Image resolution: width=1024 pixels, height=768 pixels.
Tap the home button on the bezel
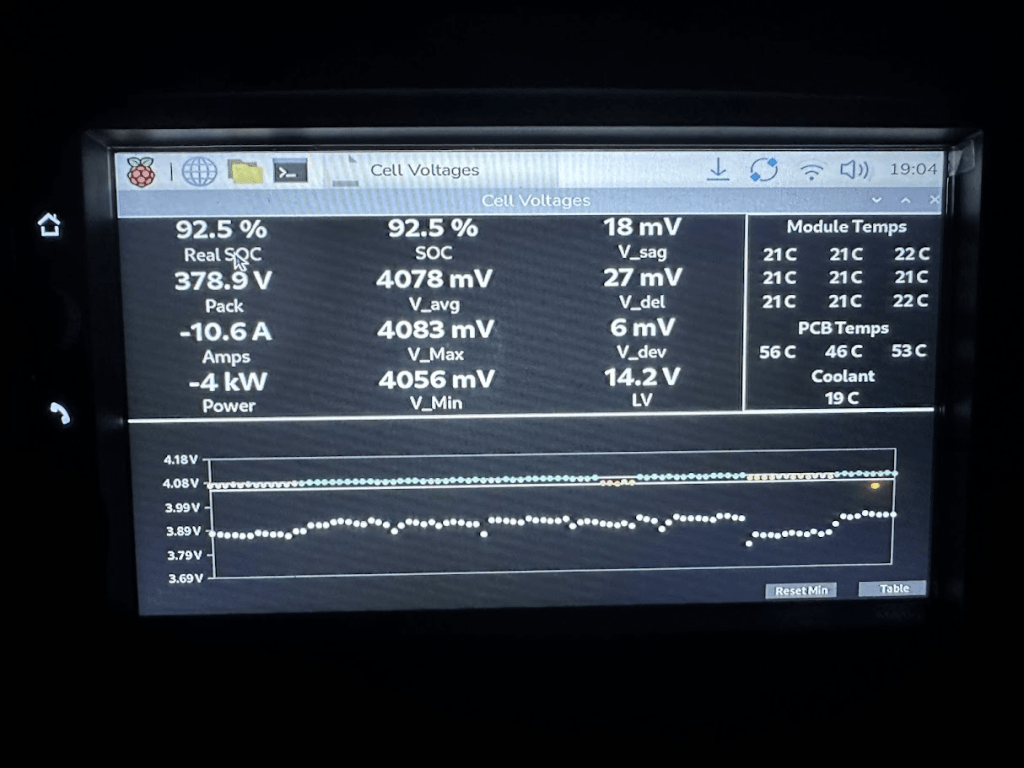(49, 225)
